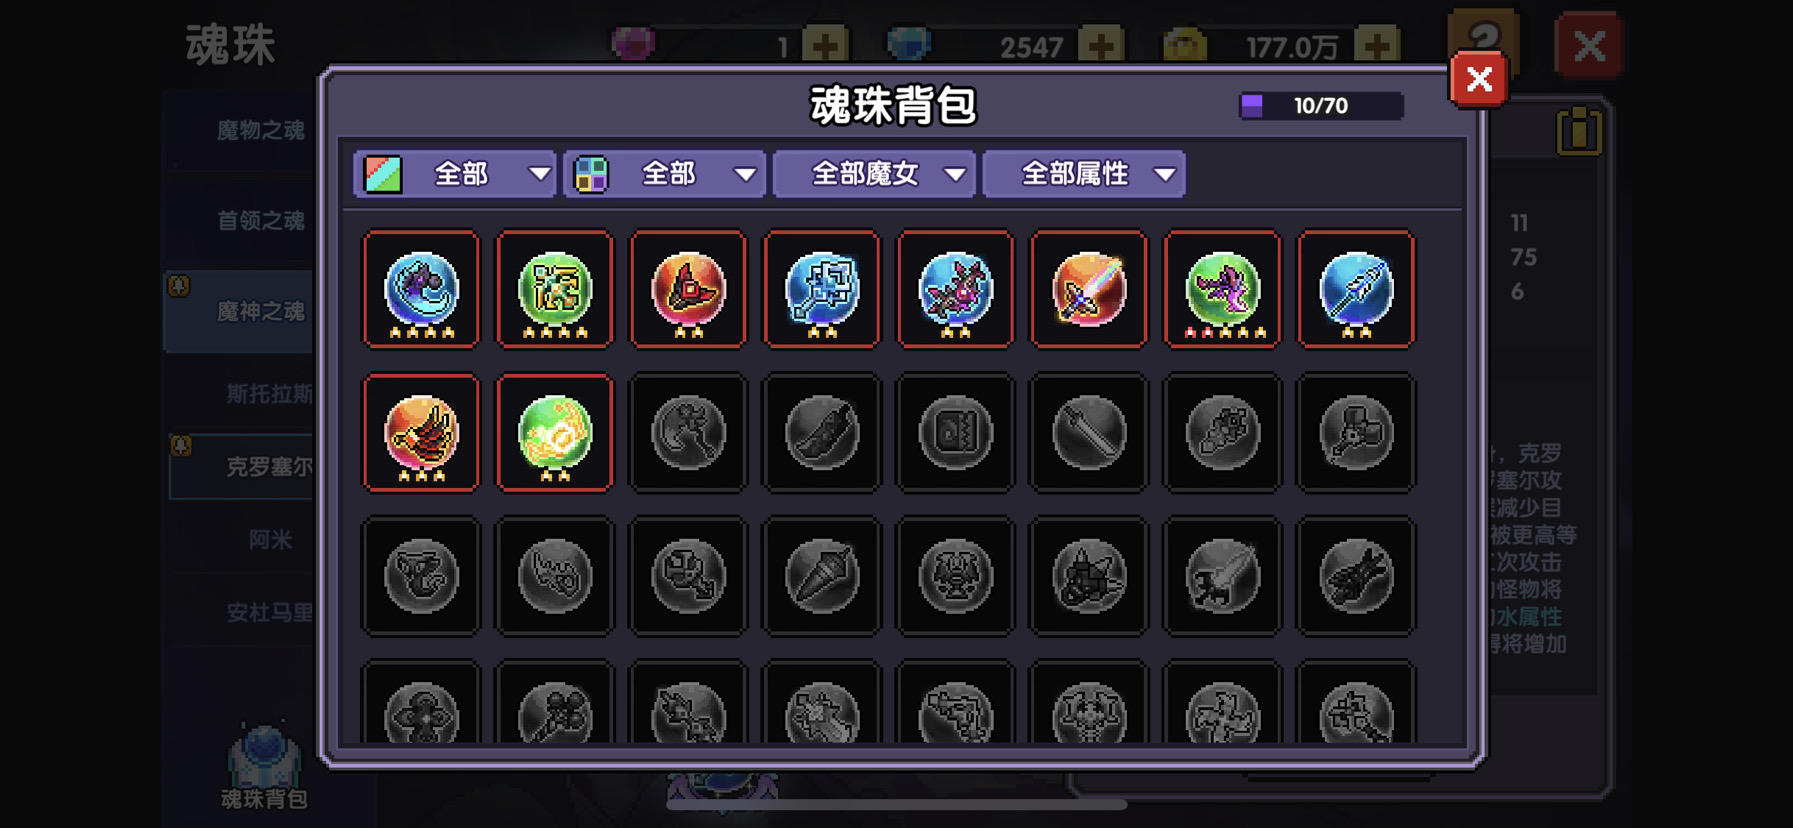This screenshot has width=1793, height=828.
Task: Click plus button next to 177.0万 gold
Action: (1377, 45)
